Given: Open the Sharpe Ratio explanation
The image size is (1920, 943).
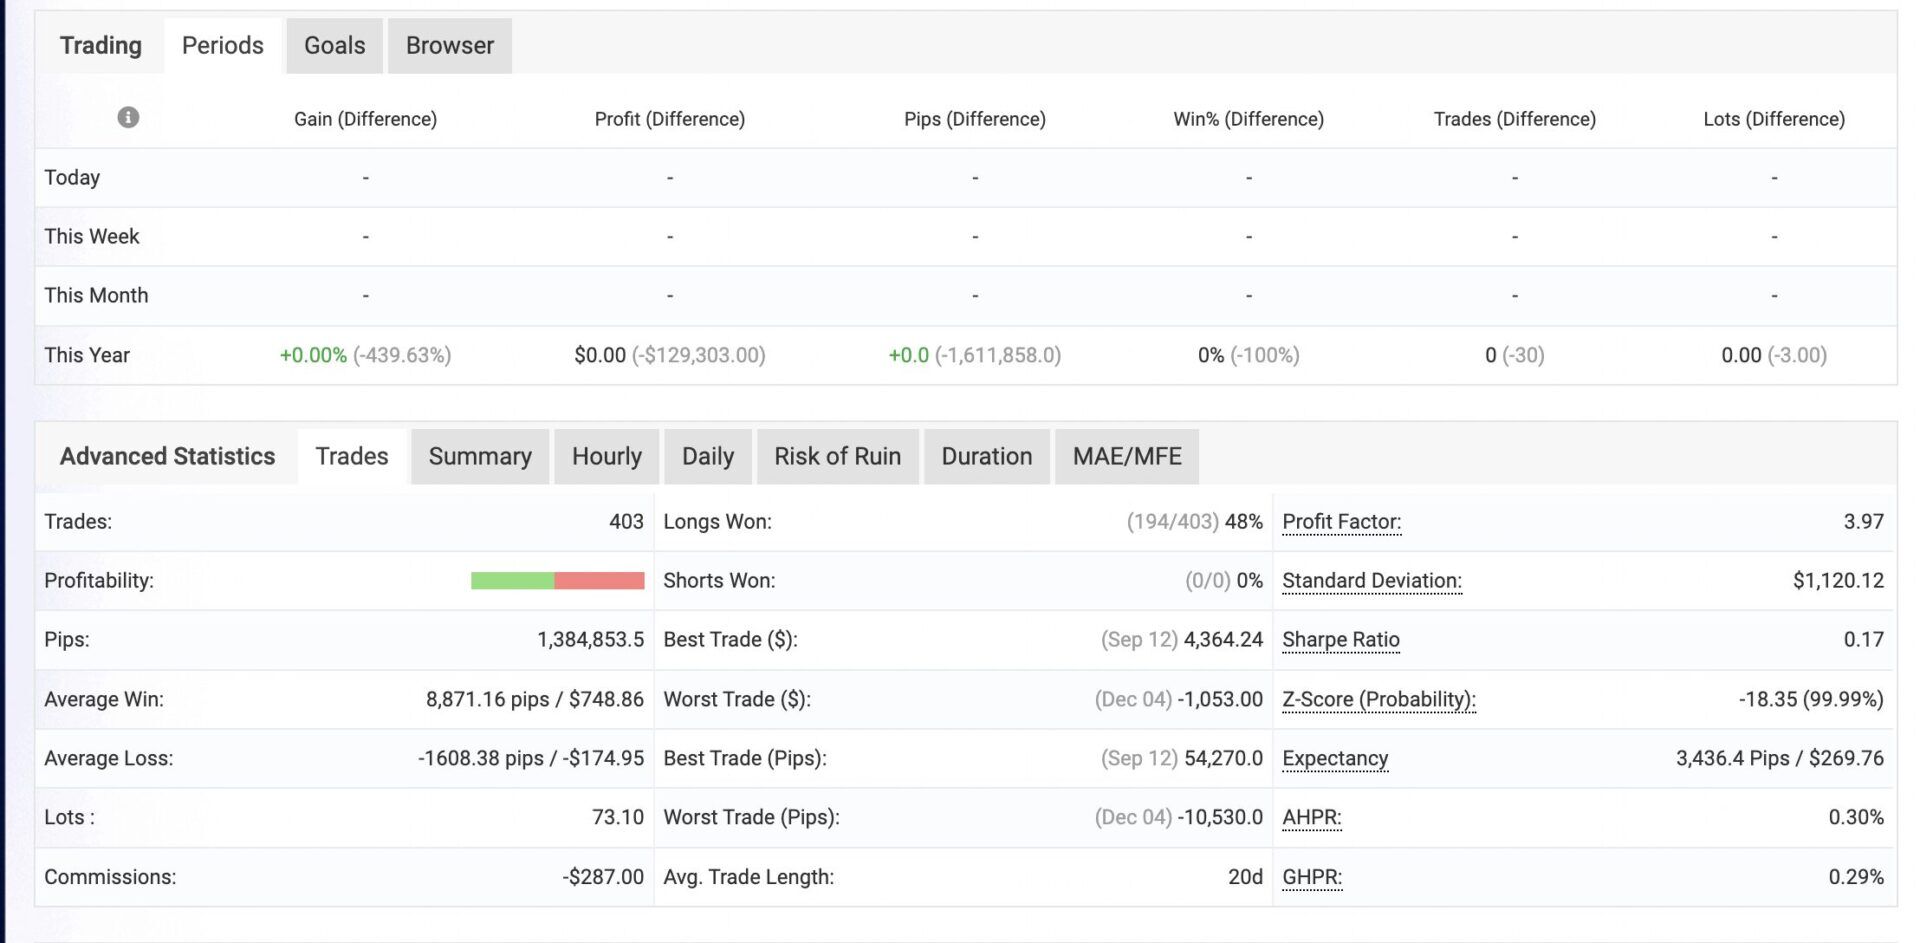Looking at the screenshot, I should [x=1339, y=639].
